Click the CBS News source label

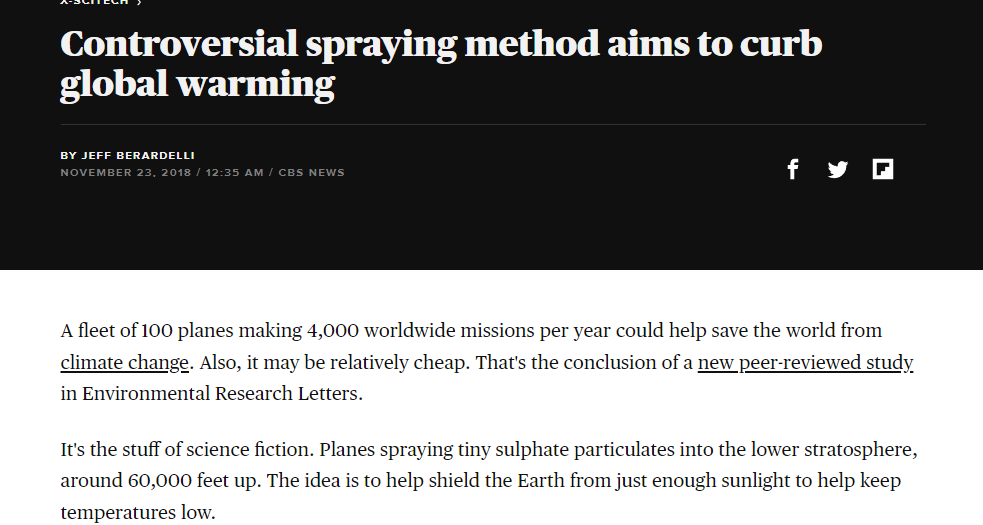[x=311, y=172]
